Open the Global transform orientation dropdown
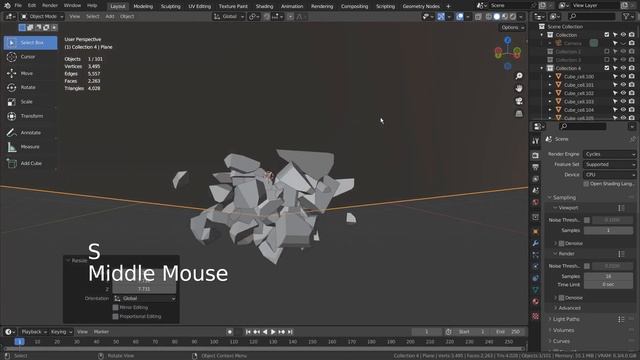The height and width of the screenshot is (360, 640). (x=229, y=17)
